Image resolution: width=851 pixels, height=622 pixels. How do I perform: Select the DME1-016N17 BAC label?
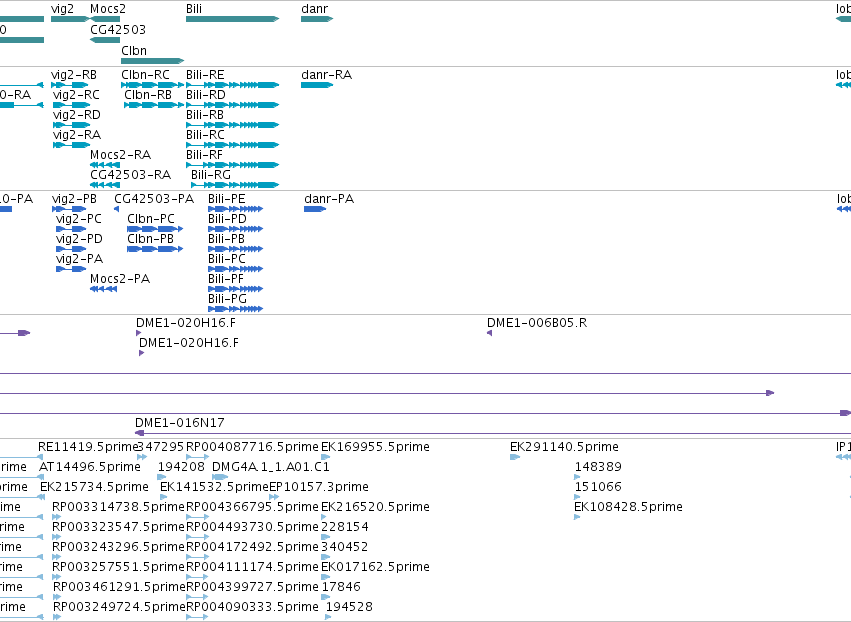pyautogui.click(x=180, y=423)
